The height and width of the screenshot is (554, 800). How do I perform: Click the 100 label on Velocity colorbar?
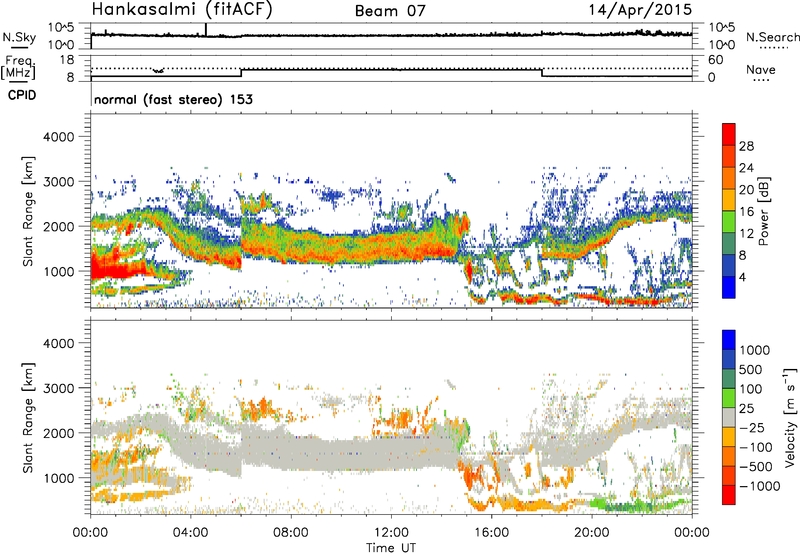pos(751,389)
